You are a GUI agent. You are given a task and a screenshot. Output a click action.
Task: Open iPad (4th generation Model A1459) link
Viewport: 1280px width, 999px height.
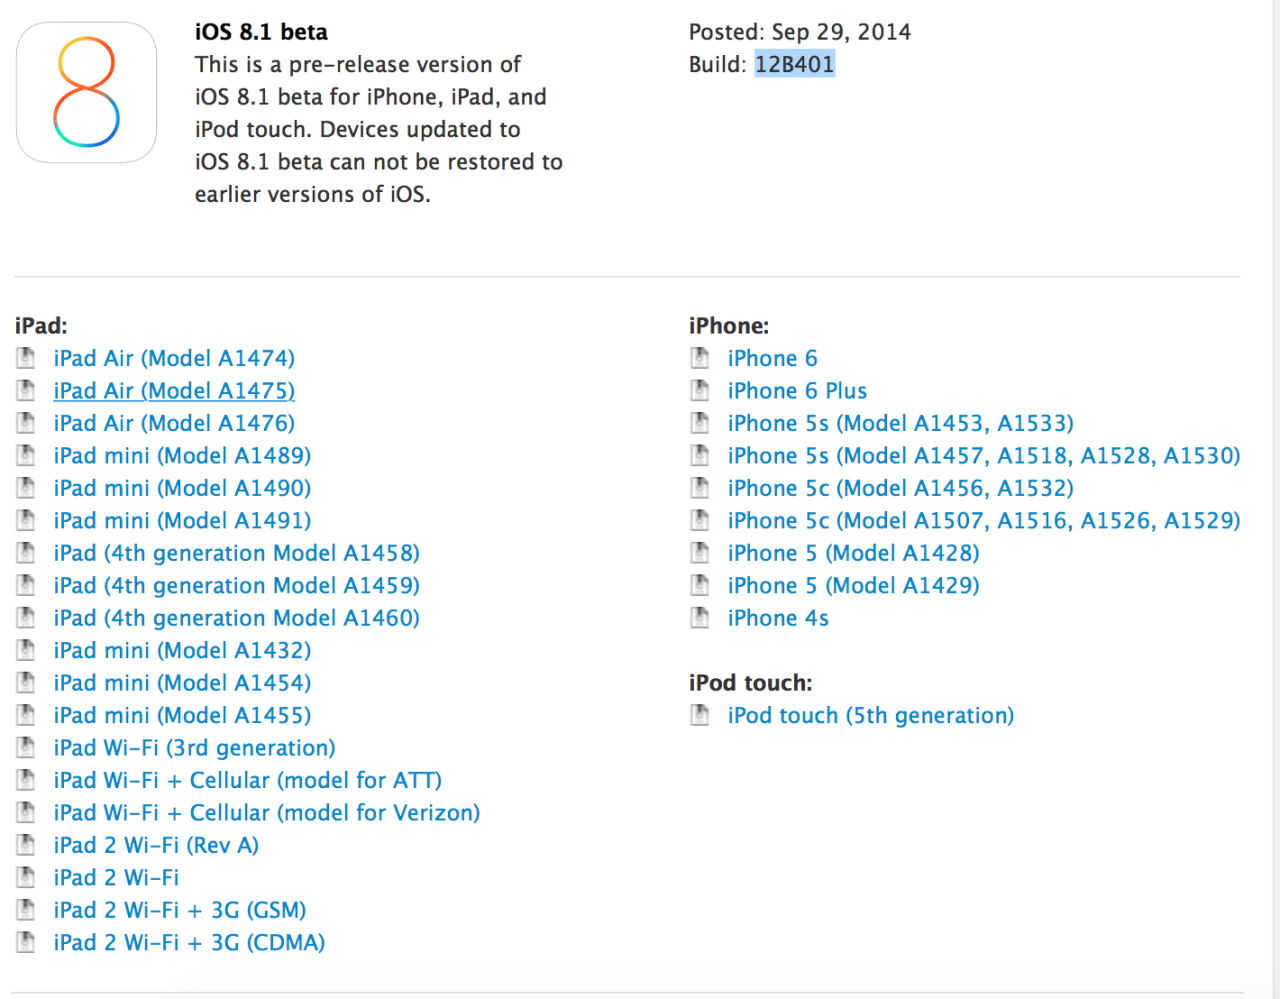pos(236,586)
